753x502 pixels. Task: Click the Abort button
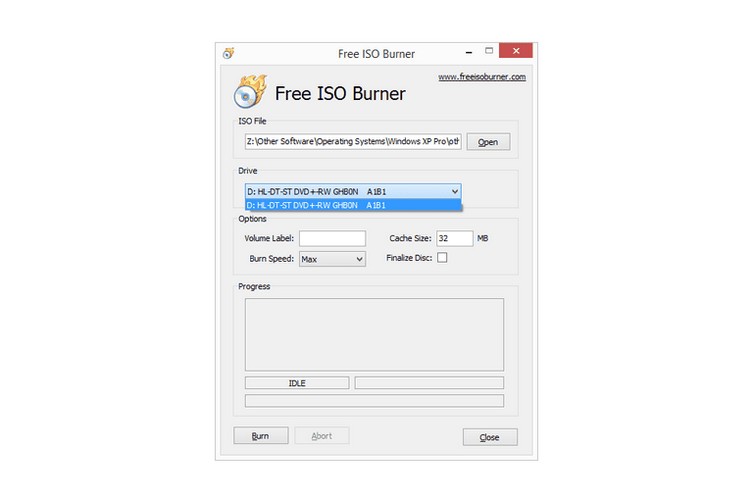pos(322,436)
